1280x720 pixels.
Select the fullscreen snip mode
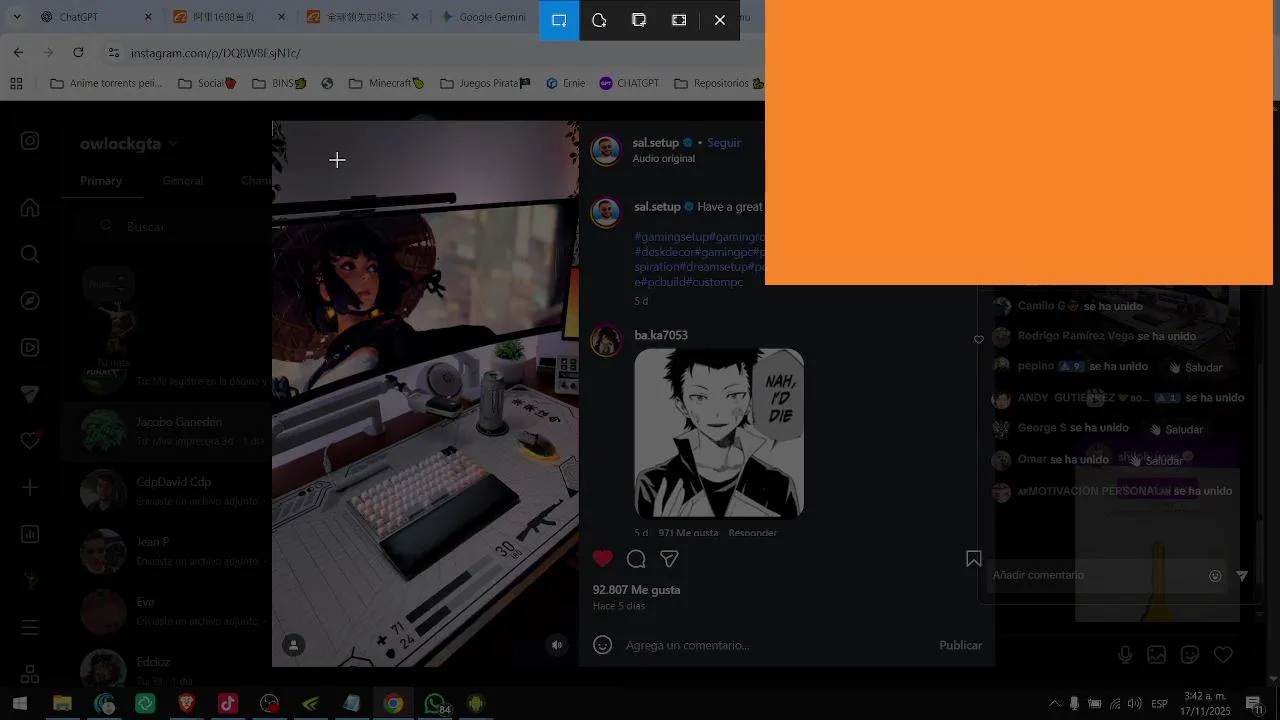pos(679,20)
